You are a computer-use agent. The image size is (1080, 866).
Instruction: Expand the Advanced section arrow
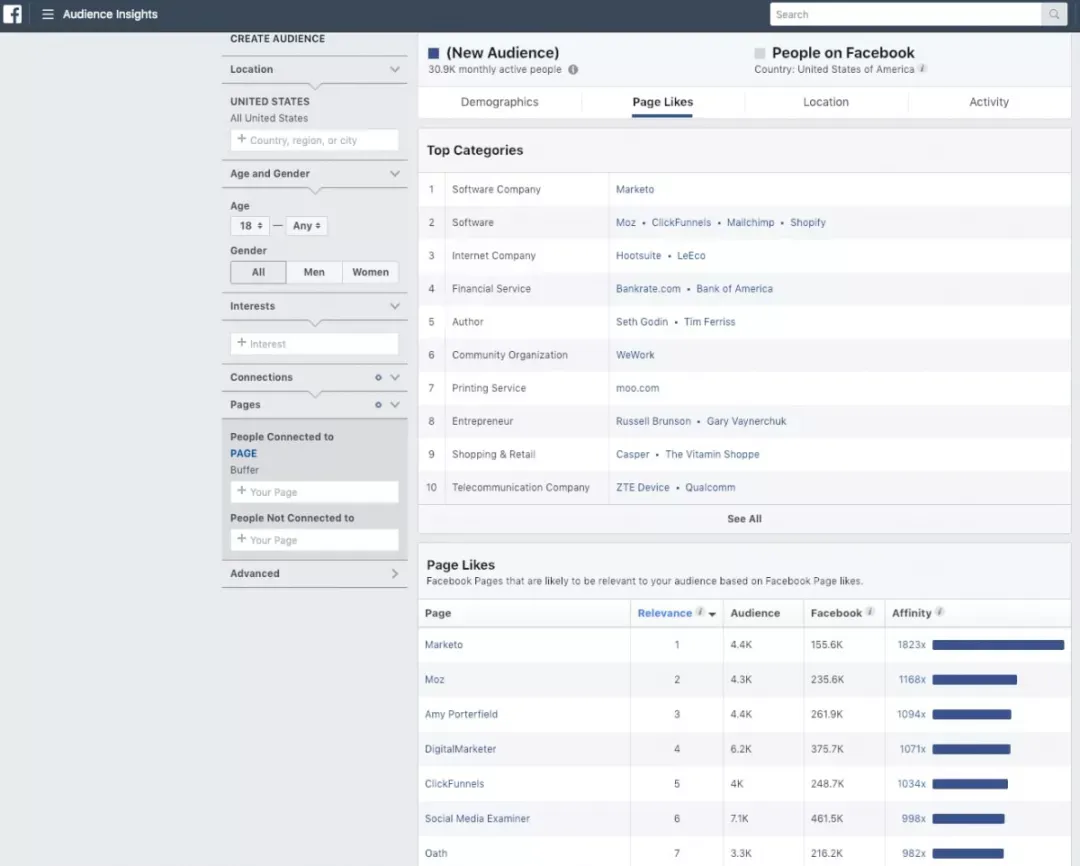coord(395,574)
